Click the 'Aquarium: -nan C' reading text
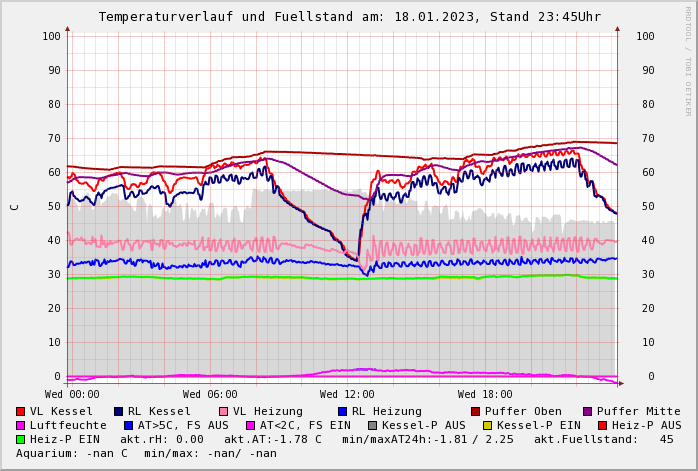Screen dimensions: 698x471 (72, 454)
